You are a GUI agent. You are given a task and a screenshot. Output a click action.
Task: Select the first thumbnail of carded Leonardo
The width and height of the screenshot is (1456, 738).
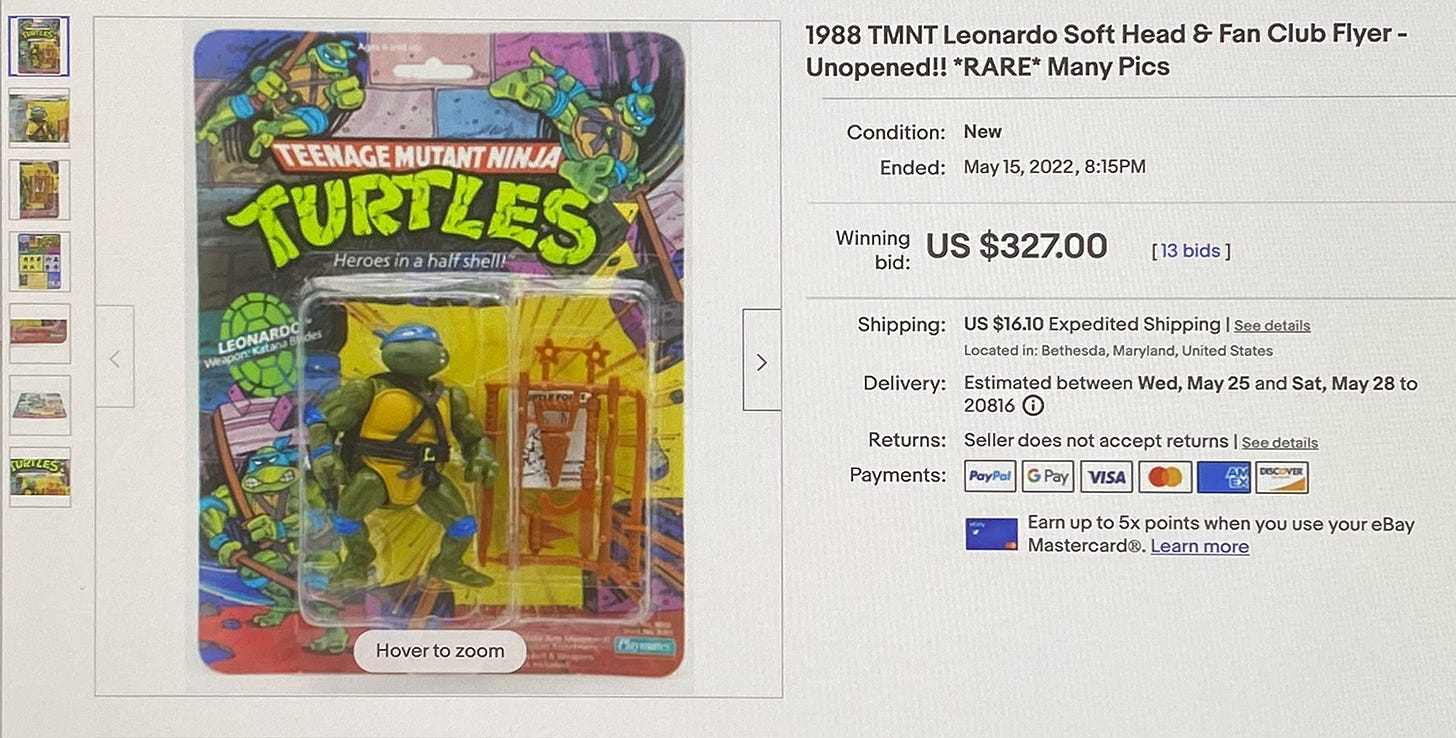[39, 46]
